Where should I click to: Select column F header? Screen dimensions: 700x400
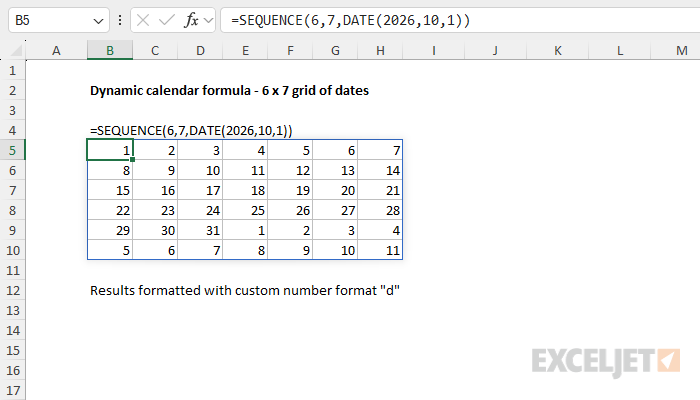click(x=291, y=50)
